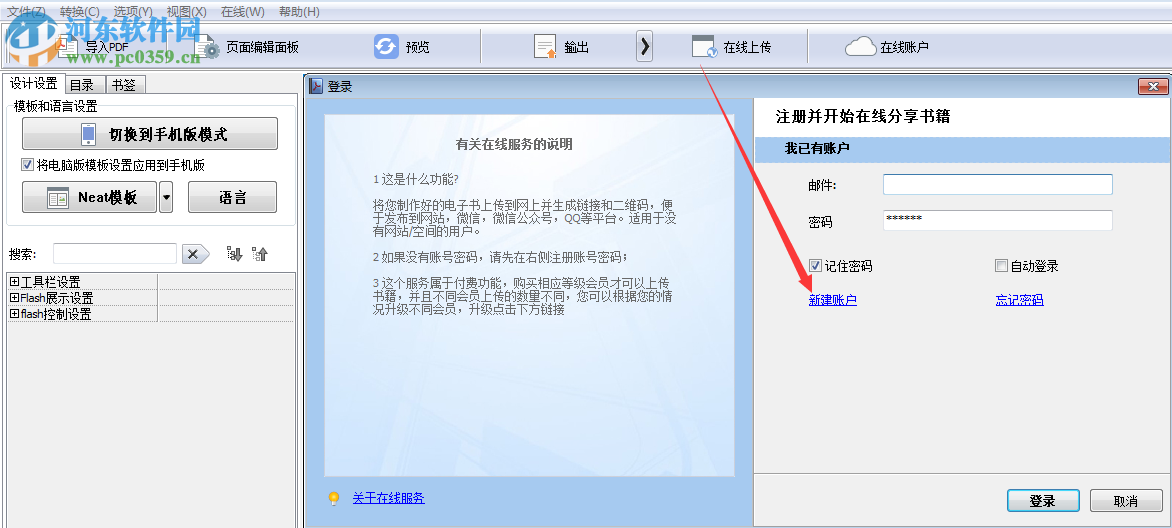Open the 新建账户 link

click(833, 300)
